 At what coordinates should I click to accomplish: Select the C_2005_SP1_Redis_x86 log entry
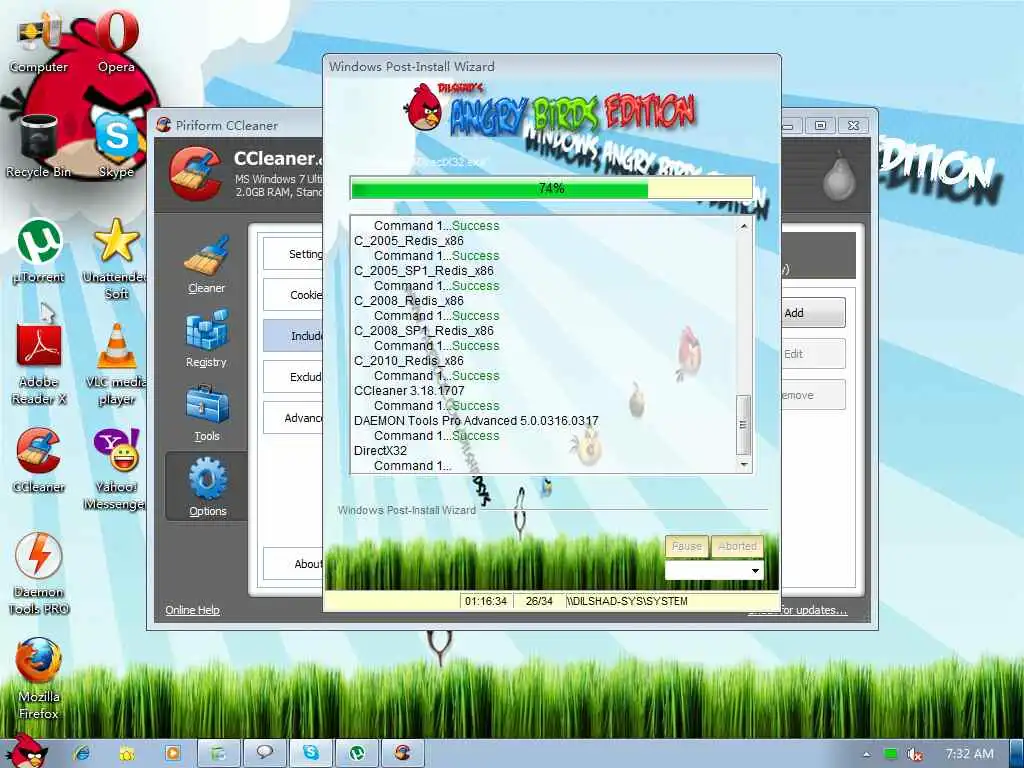pyautogui.click(x=424, y=270)
